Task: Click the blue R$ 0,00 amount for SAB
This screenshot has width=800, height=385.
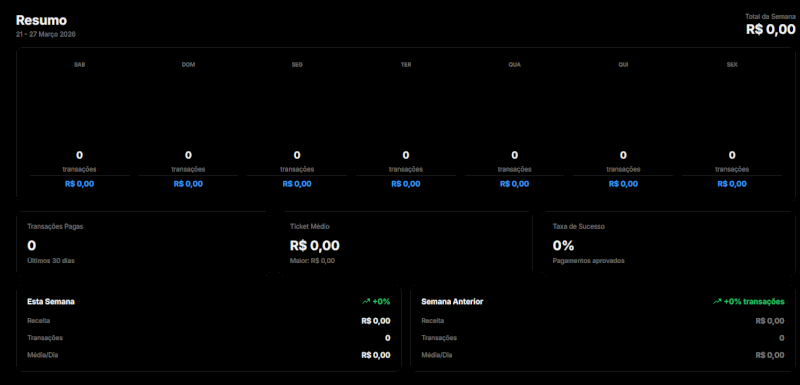Action: pyautogui.click(x=80, y=184)
